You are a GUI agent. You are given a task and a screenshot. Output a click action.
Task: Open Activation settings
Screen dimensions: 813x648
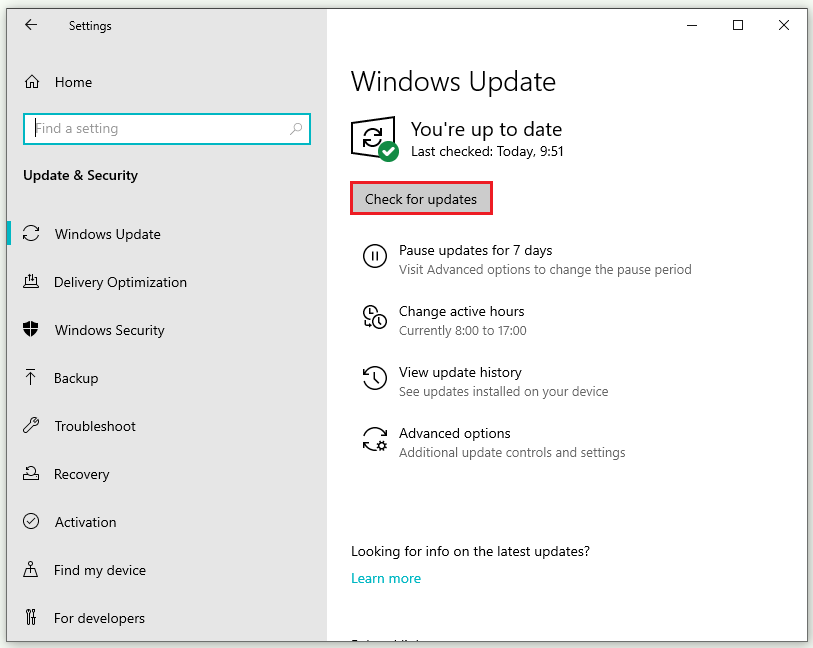(x=86, y=522)
